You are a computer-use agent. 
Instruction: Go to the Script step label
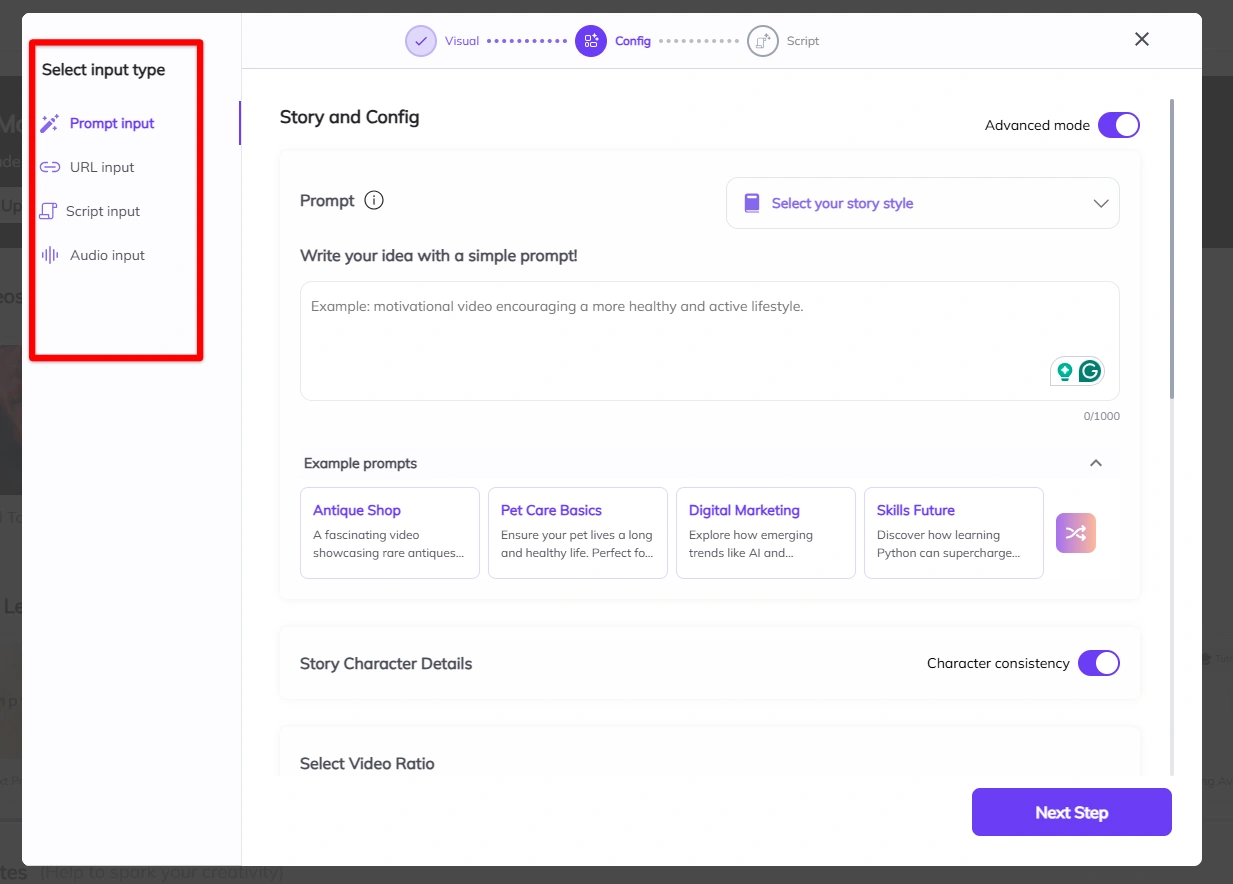pos(803,41)
